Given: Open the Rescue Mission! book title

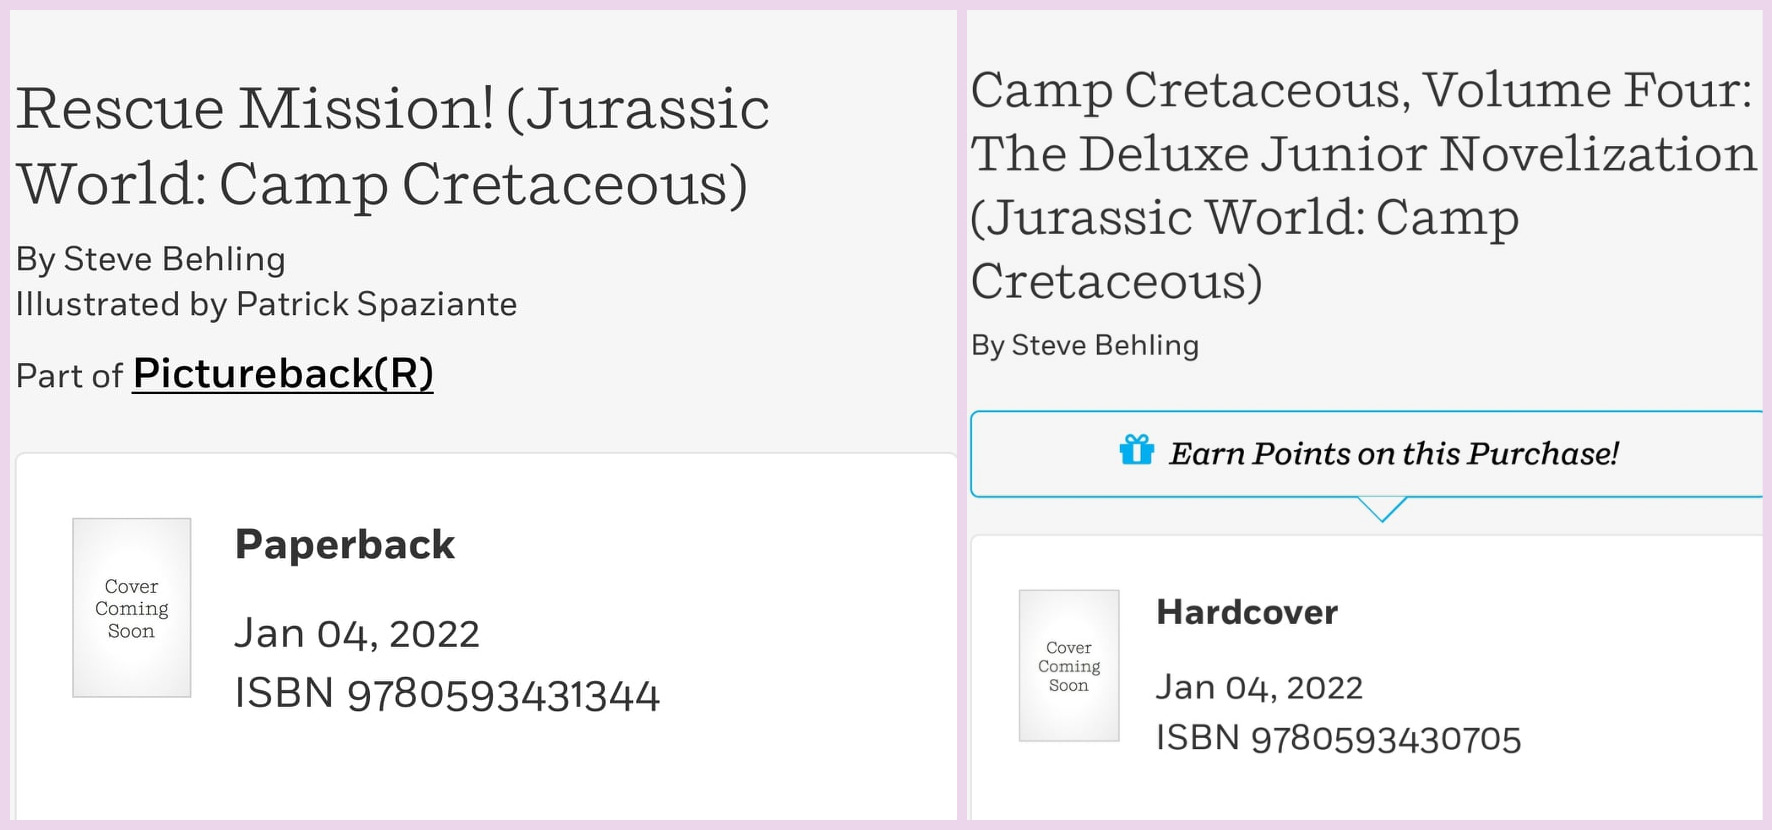Looking at the screenshot, I should pyautogui.click(x=394, y=145).
